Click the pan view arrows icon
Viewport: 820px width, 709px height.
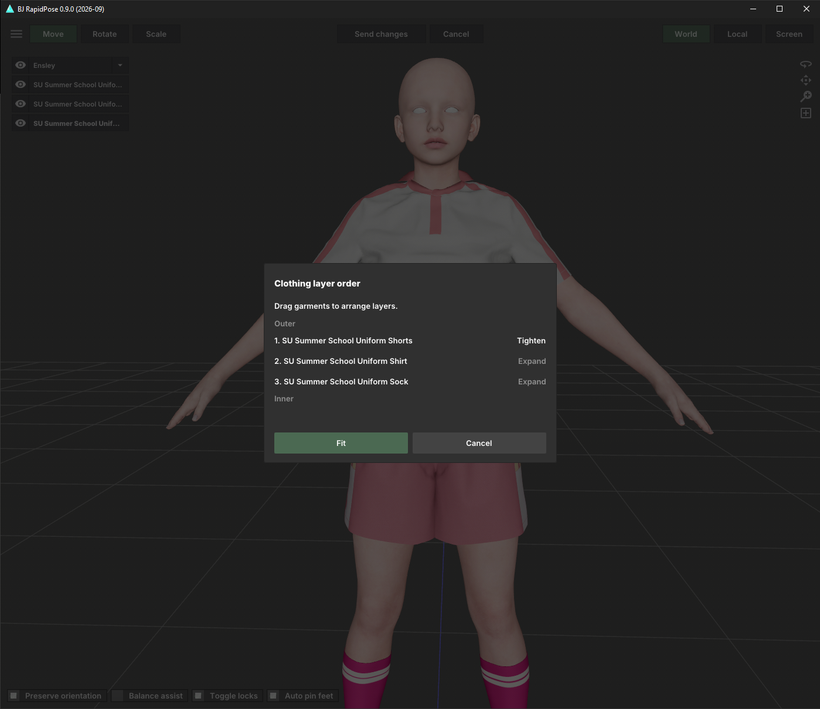[x=805, y=80]
